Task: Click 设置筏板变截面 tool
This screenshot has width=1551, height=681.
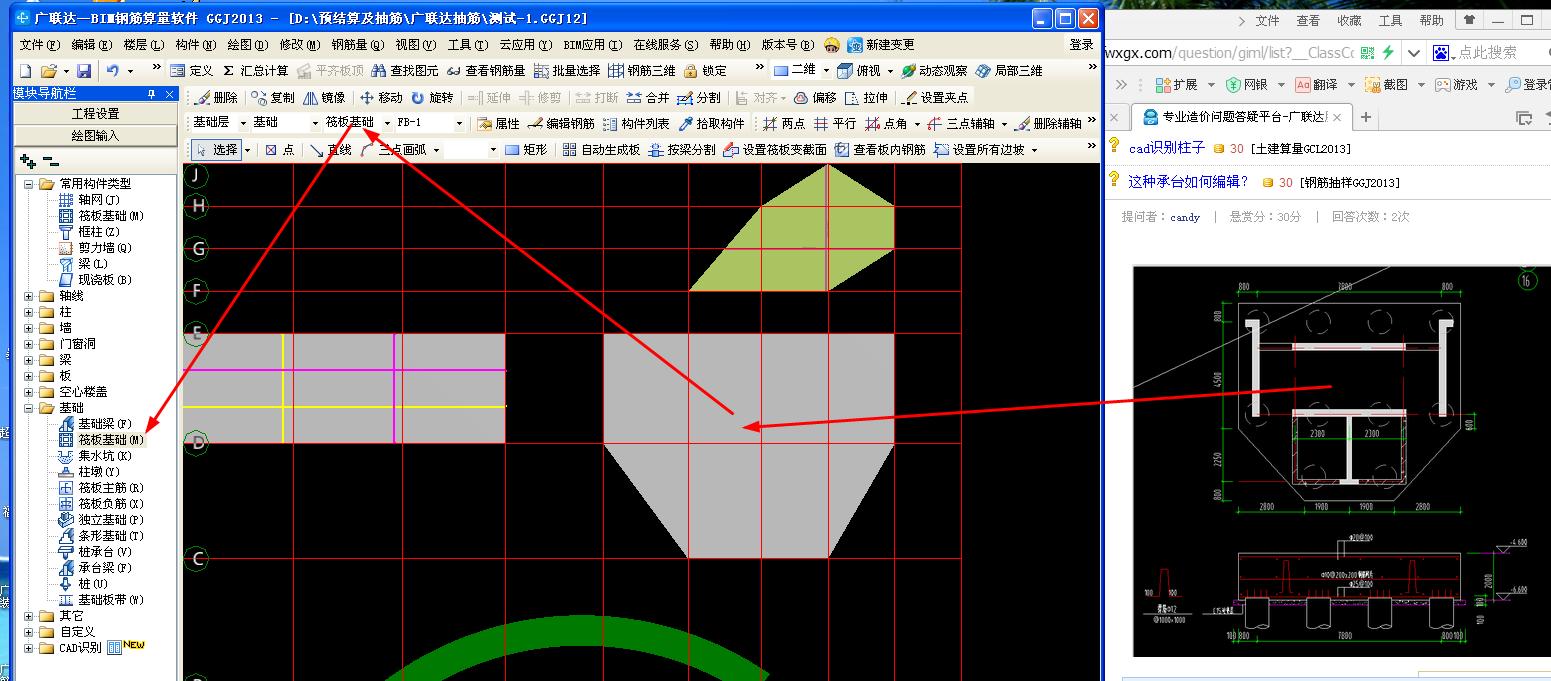Action: 774,149
